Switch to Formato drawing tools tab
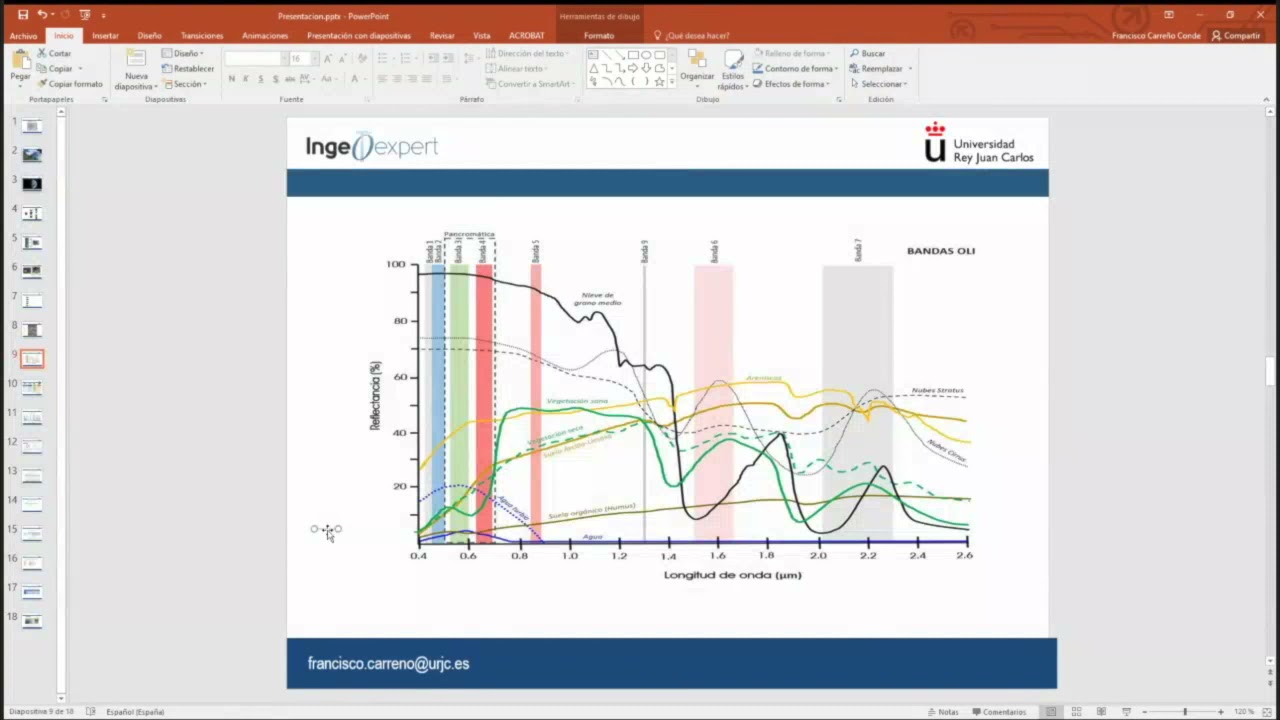The image size is (1280, 720). tap(599, 36)
